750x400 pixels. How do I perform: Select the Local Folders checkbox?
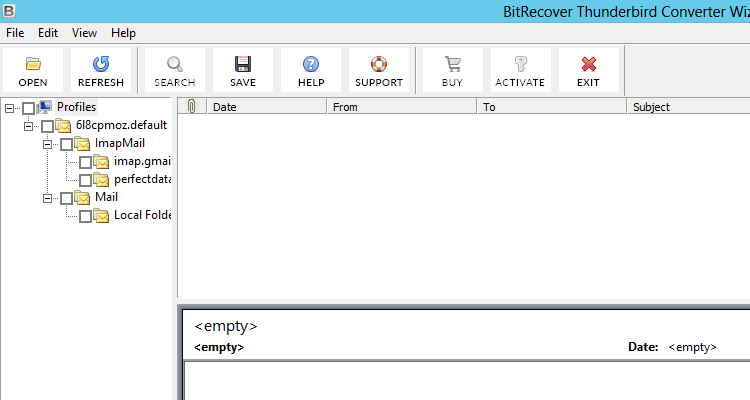pyautogui.click(x=86, y=216)
